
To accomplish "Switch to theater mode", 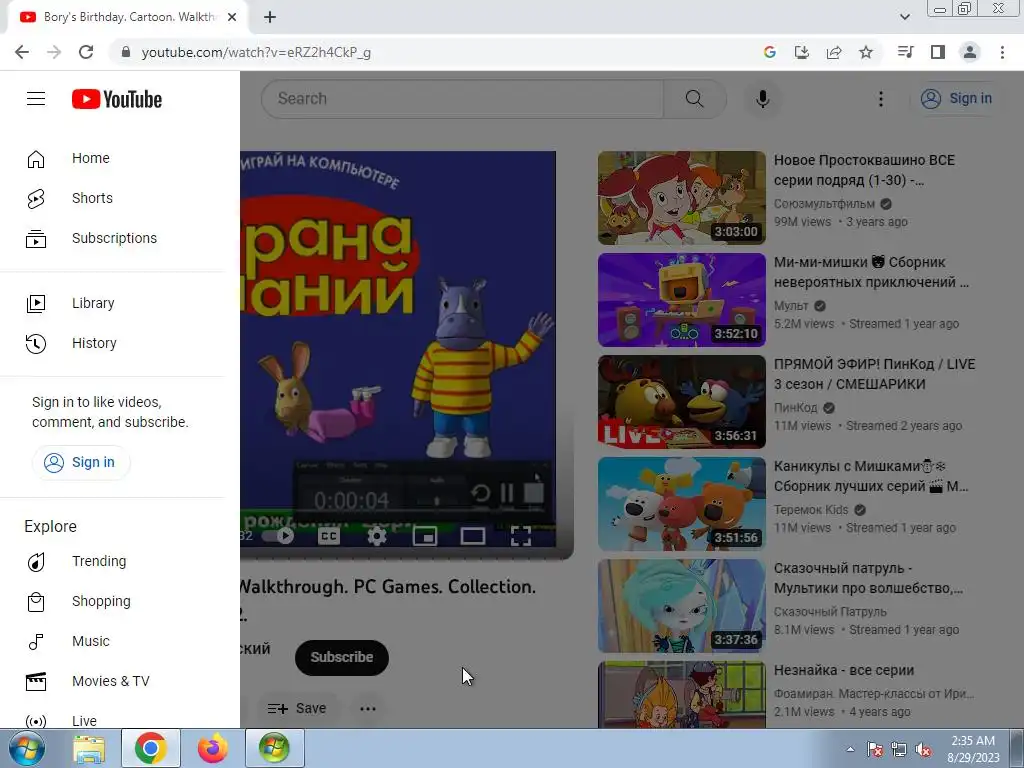I will tap(472, 536).
